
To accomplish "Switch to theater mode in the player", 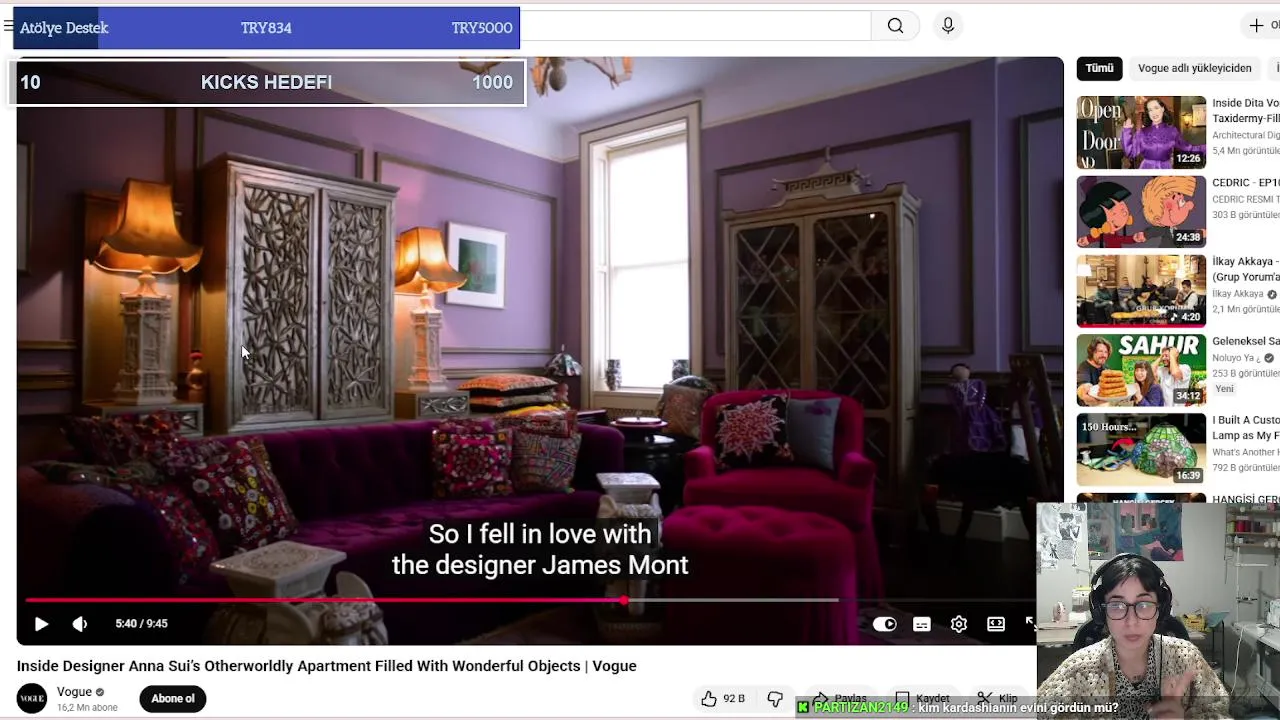I will pos(996,624).
